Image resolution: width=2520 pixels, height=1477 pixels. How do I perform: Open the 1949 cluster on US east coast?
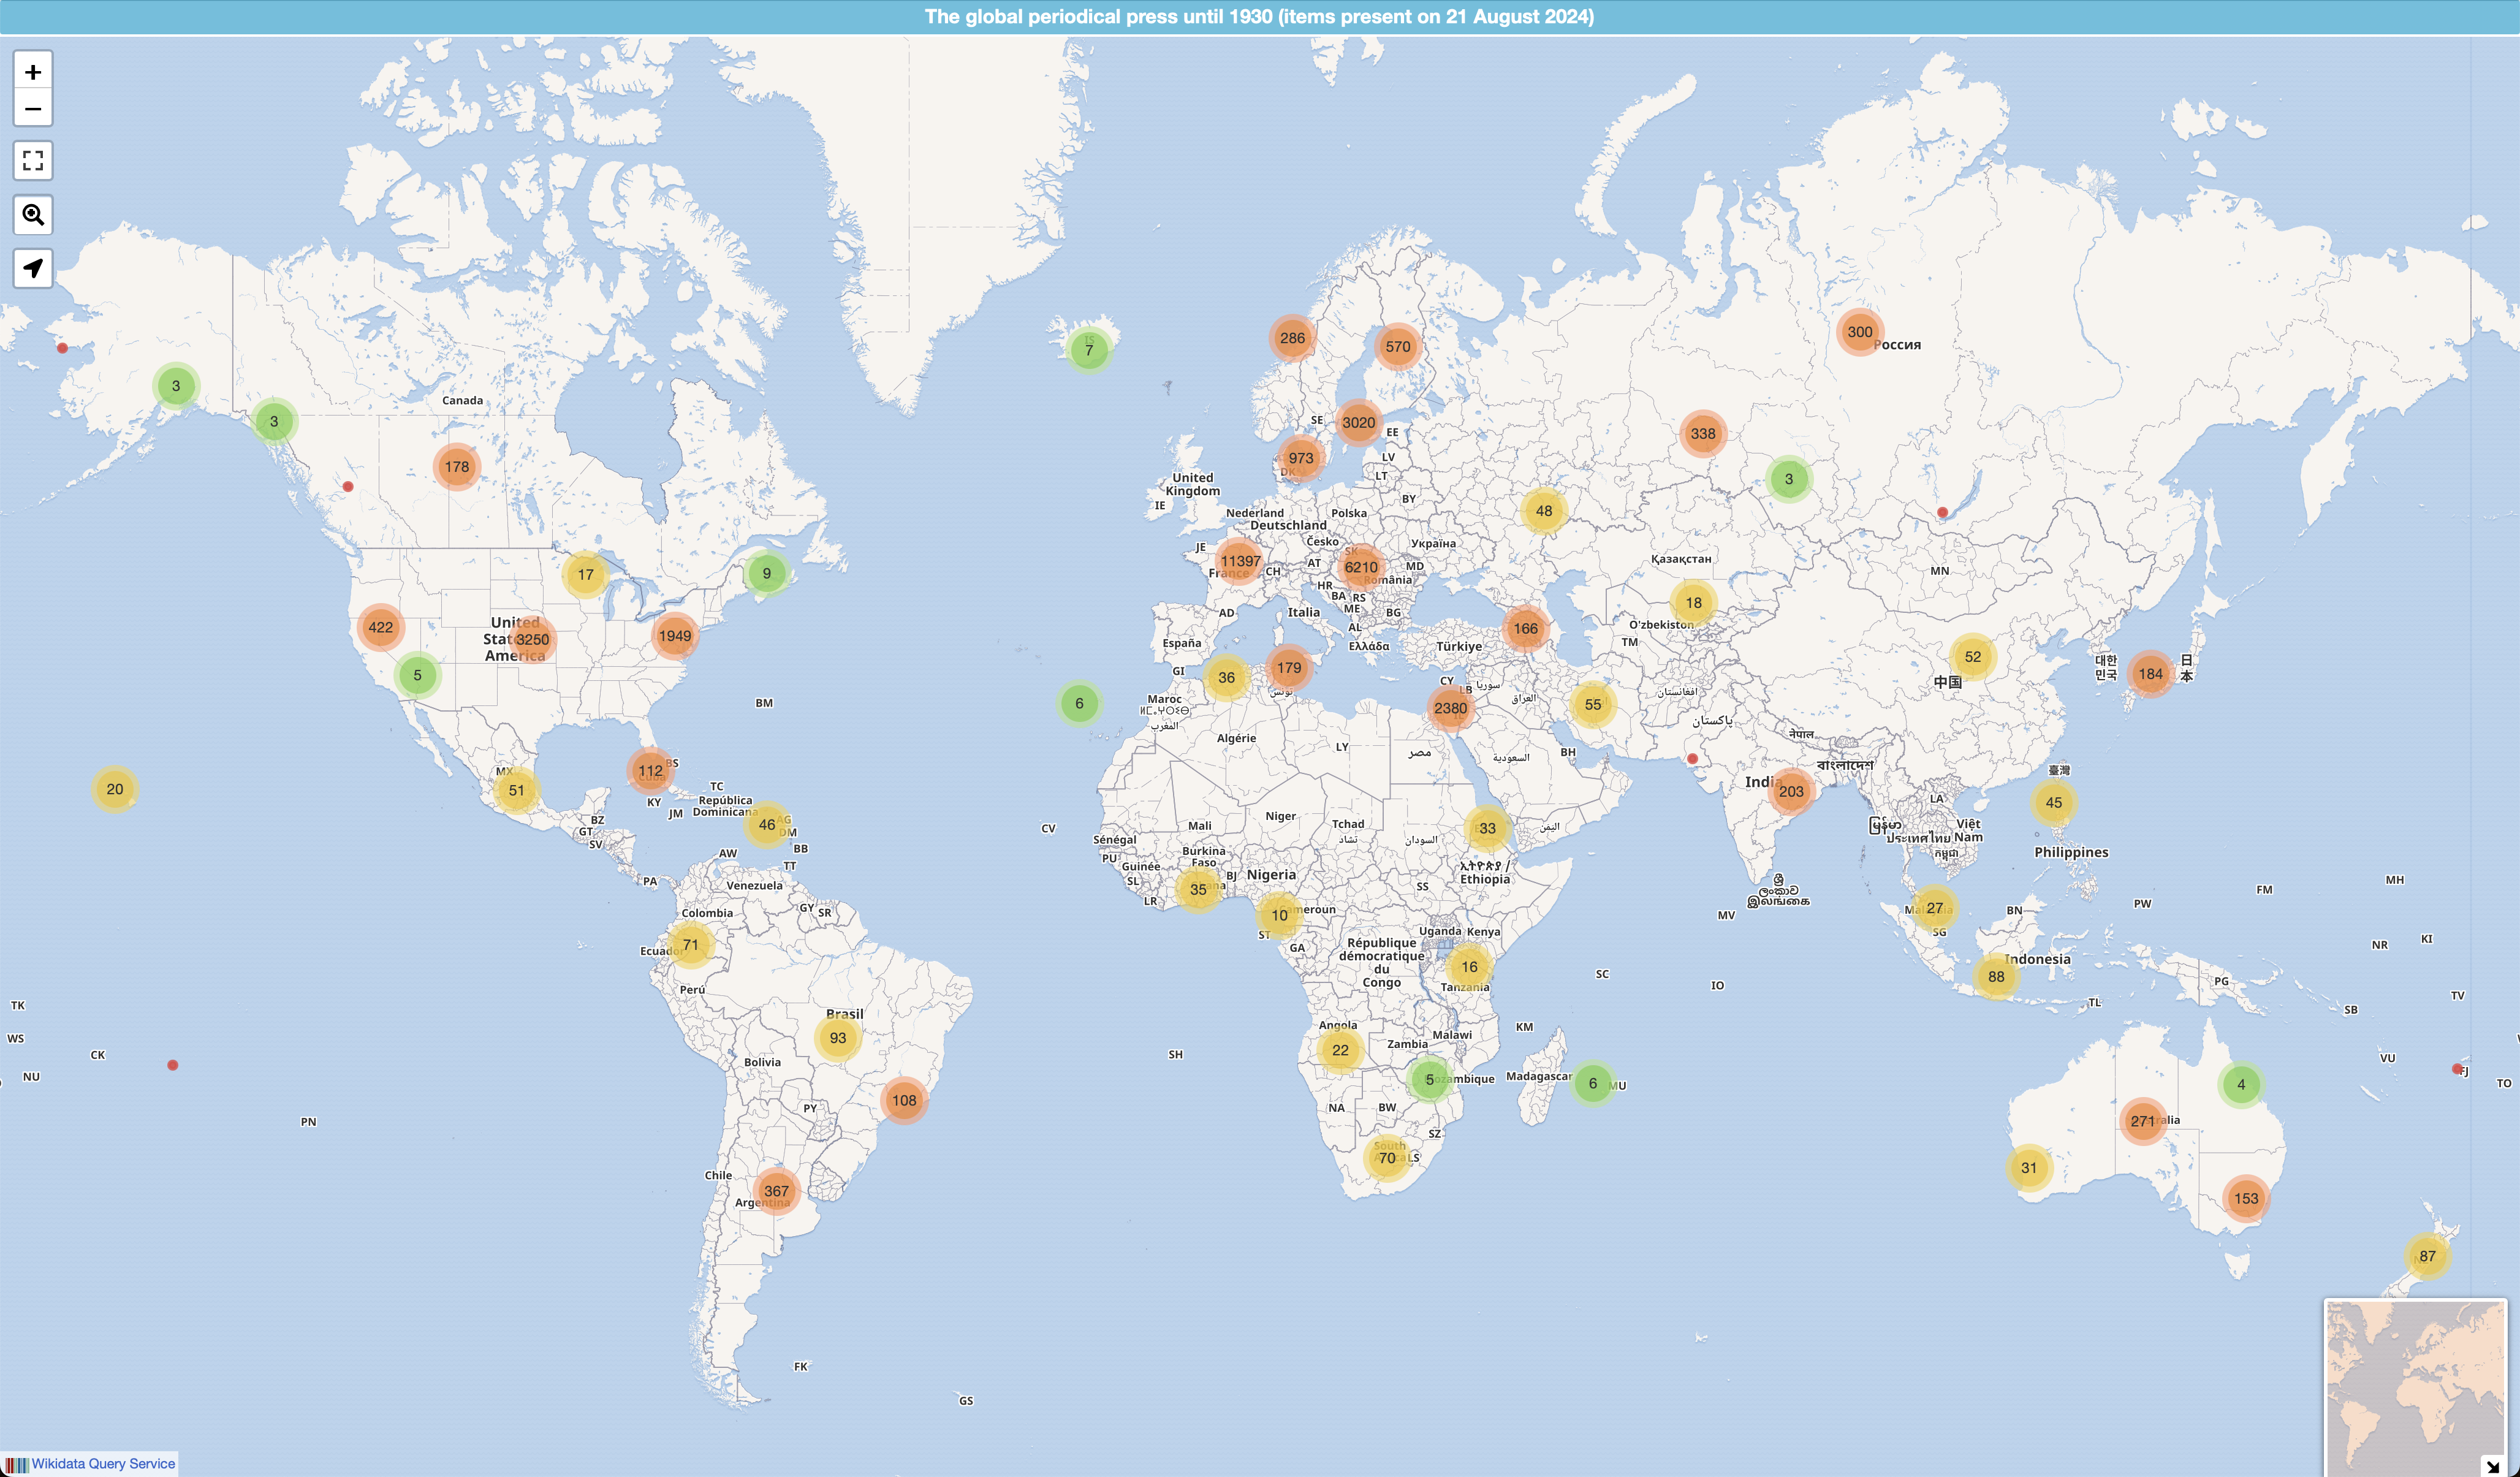[x=675, y=636]
